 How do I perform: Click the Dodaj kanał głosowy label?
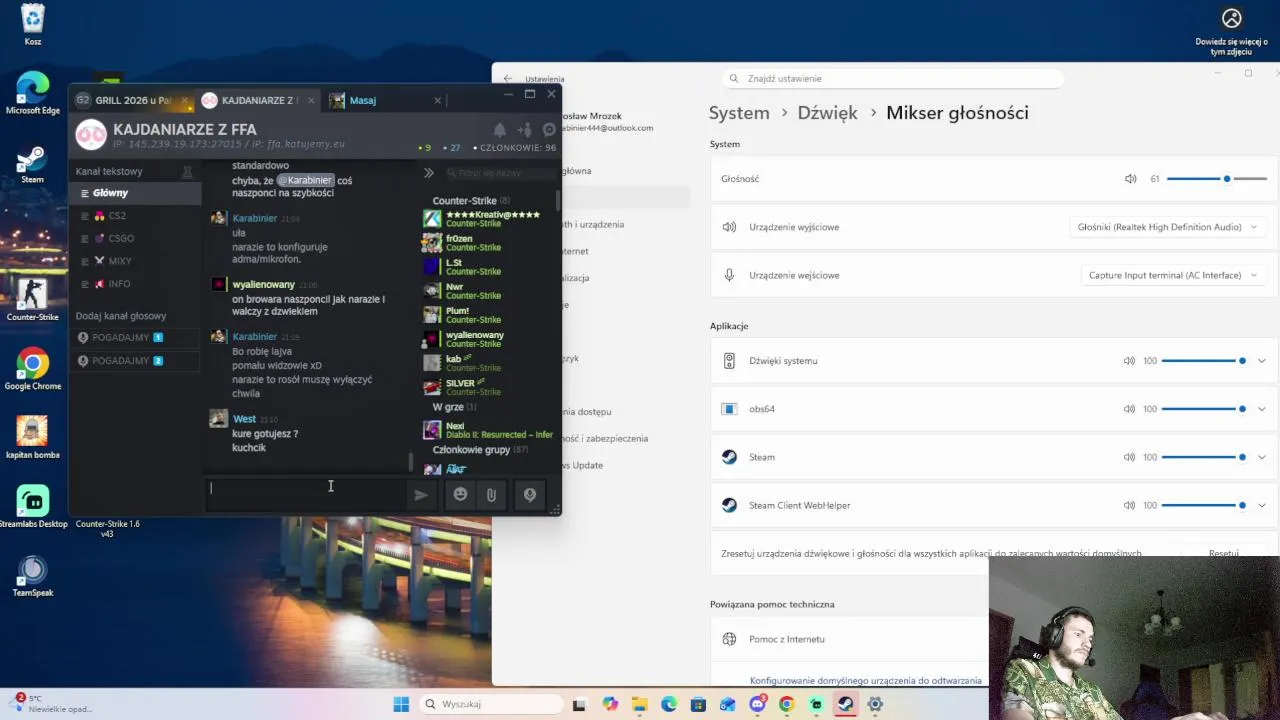click(121, 316)
